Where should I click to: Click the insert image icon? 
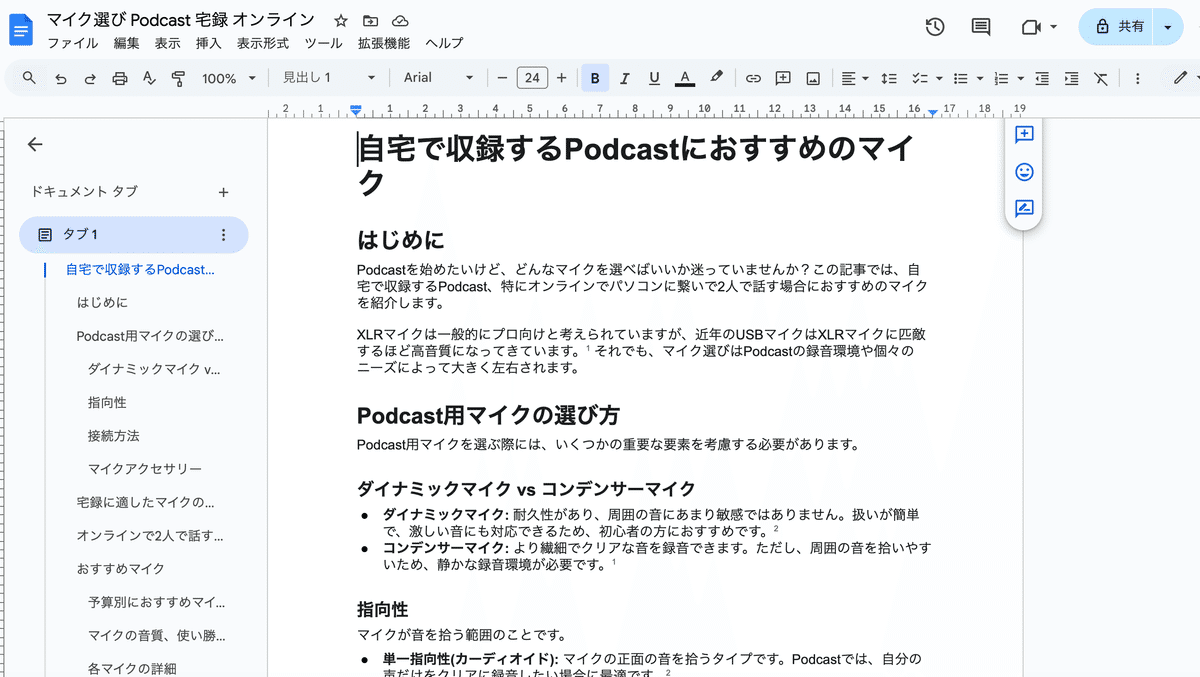point(813,78)
